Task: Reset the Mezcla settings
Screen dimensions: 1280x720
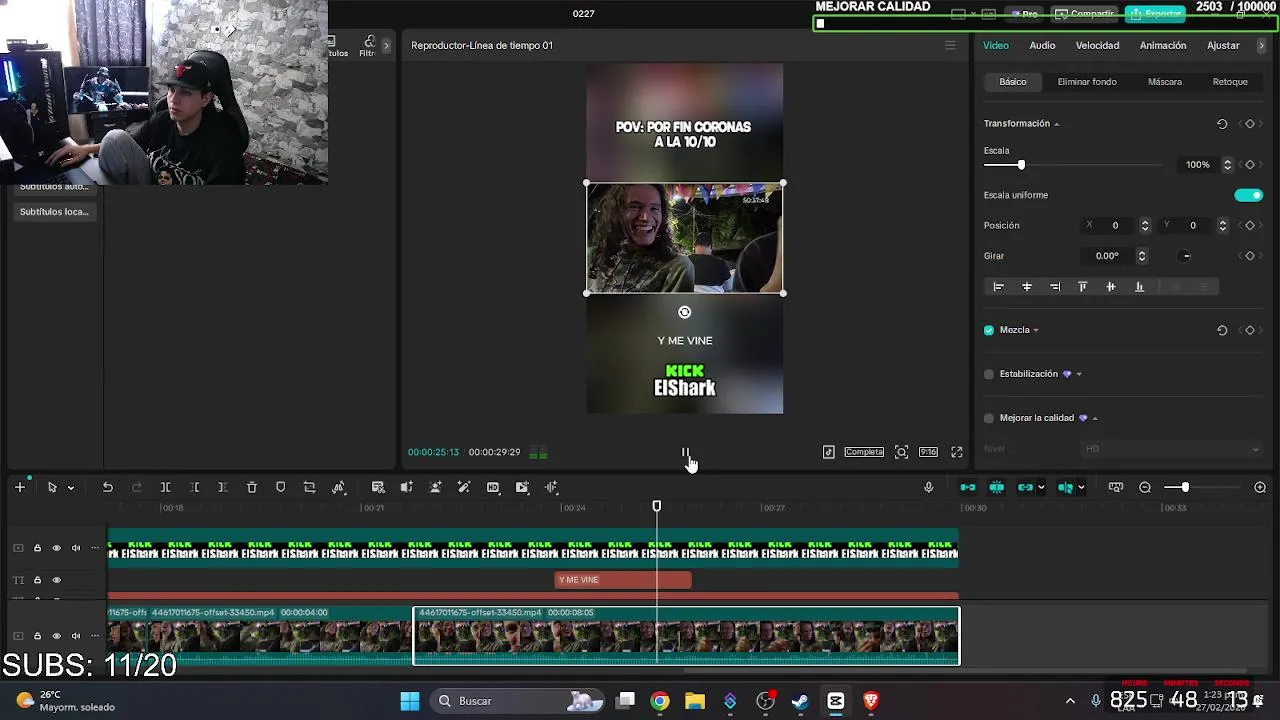Action: tap(1222, 330)
